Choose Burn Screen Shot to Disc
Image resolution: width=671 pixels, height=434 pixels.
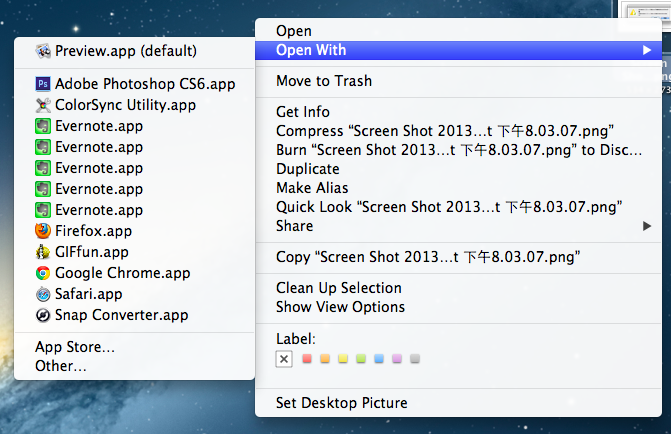coord(458,150)
